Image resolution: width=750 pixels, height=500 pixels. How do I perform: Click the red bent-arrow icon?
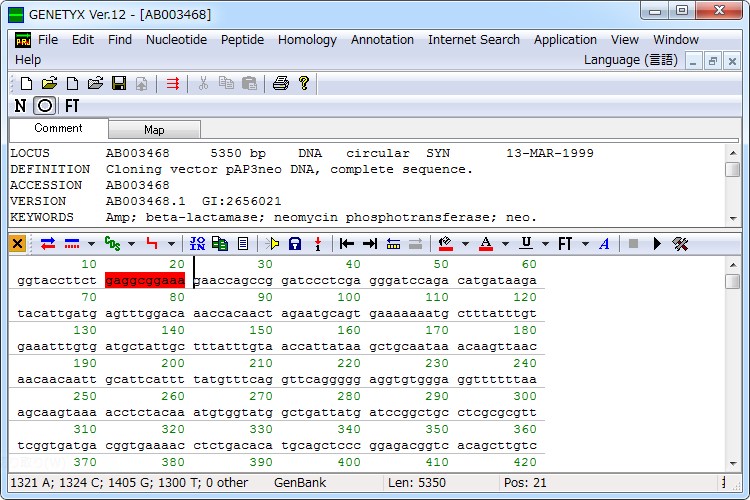pyautogui.click(x=152, y=244)
